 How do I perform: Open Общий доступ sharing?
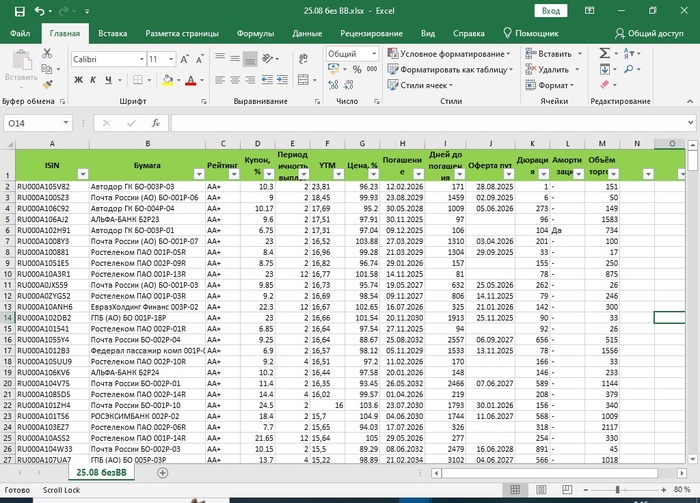pyautogui.click(x=649, y=33)
